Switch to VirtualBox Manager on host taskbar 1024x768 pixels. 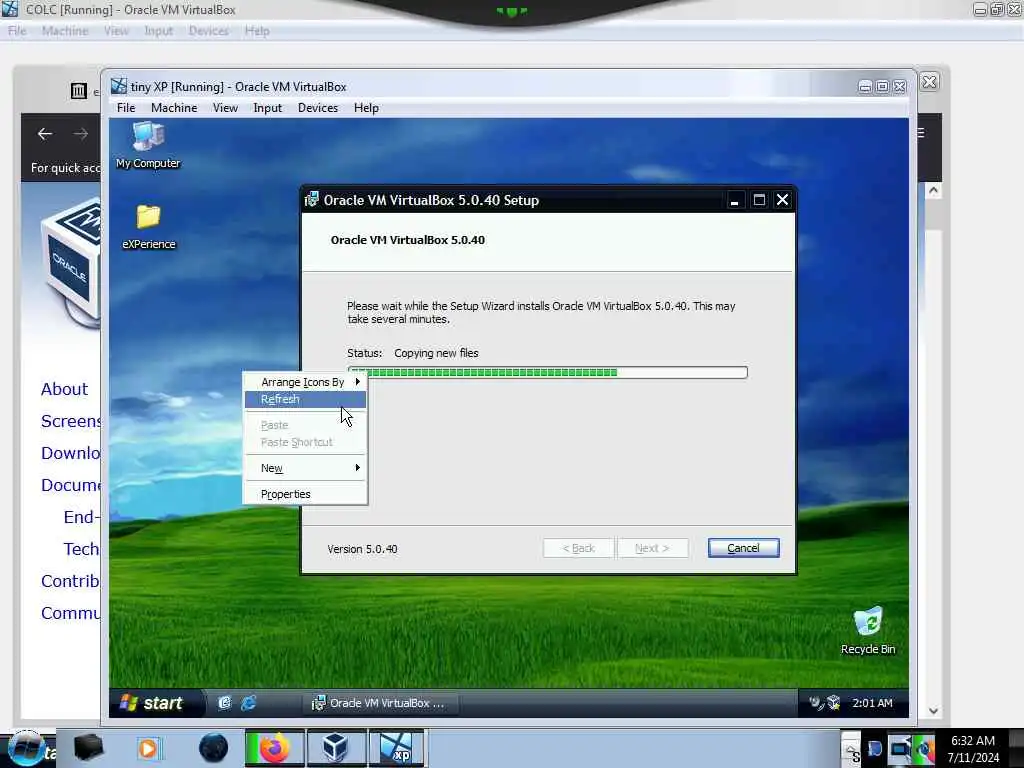click(x=336, y=748)
